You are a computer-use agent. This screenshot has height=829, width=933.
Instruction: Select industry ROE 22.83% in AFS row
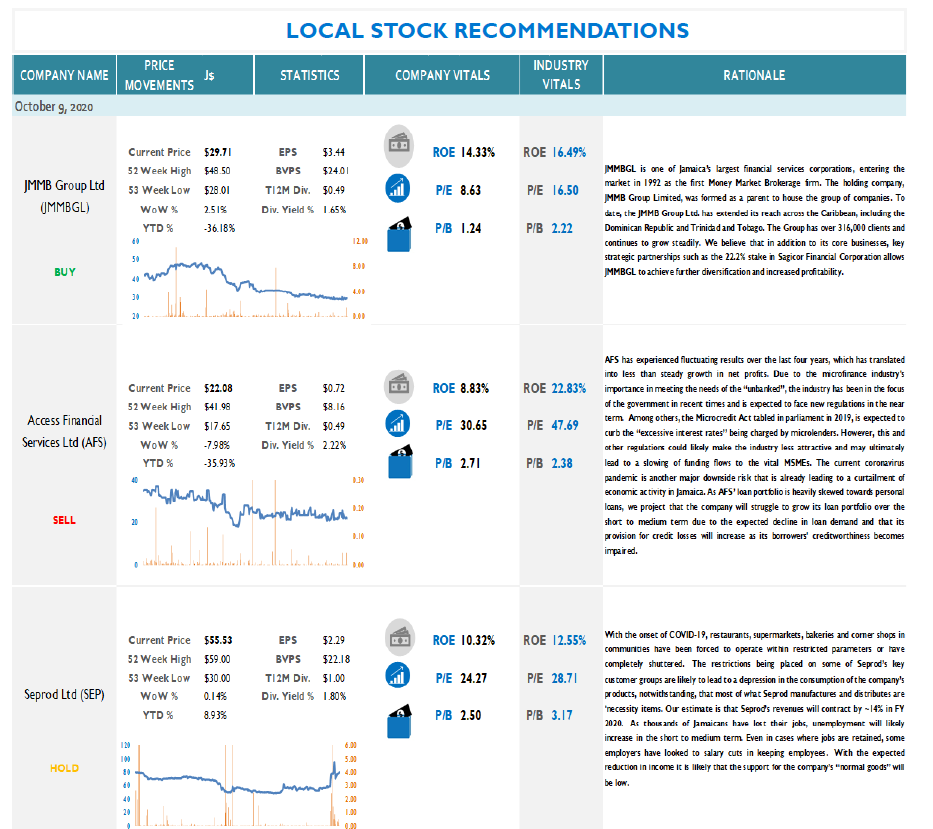569,388
